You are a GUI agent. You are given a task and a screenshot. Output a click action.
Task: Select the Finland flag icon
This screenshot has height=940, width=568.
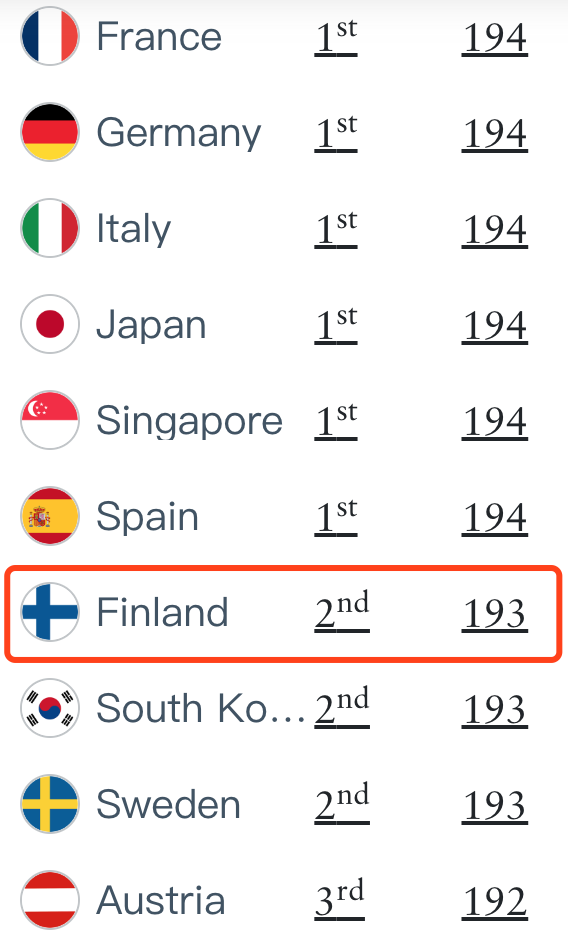(x=50, y=611)
